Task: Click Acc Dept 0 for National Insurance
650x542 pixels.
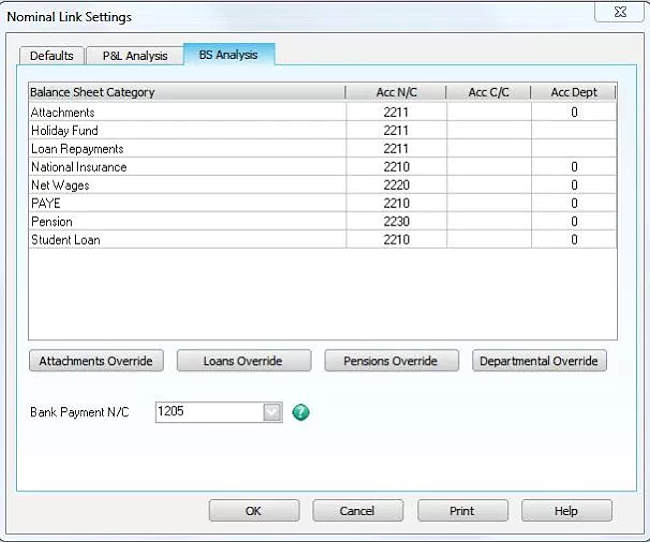Action: point(574,167)
